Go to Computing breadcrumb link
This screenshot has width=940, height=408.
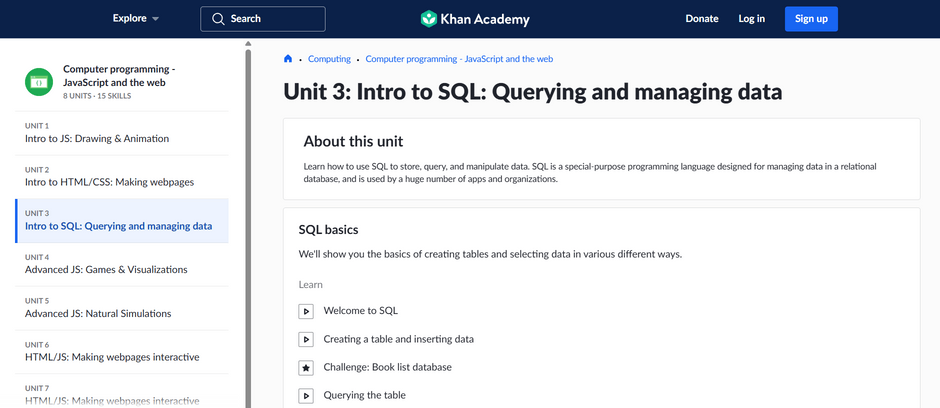[x=329, y=59]
